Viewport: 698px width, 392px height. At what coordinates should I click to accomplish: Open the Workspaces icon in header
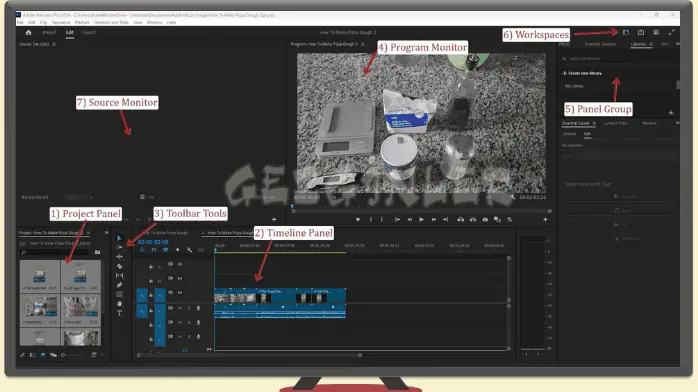pyautogui.click(x=626, y=32)
